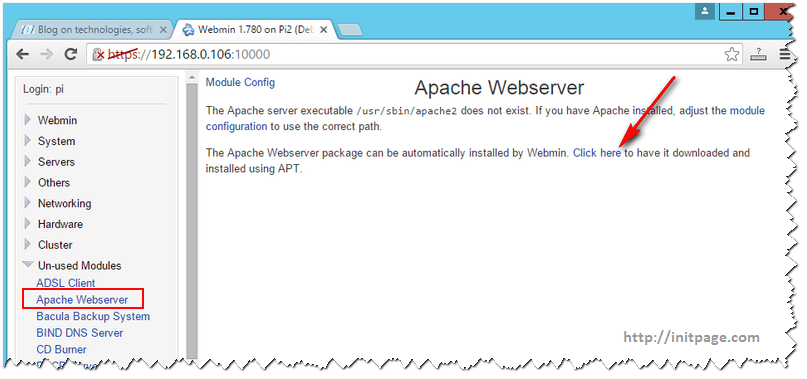Screen dimensions: 807x379
Task: Click the Module Config link
Action: pyautogui.click(x=240, y=82)
